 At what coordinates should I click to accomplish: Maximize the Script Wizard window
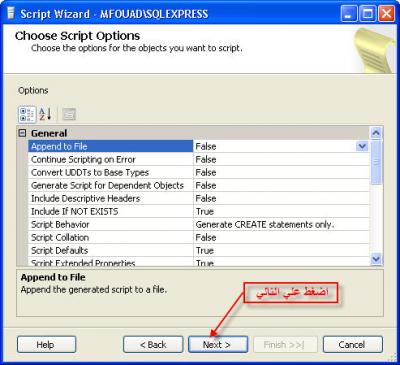(x=368, y=14)
